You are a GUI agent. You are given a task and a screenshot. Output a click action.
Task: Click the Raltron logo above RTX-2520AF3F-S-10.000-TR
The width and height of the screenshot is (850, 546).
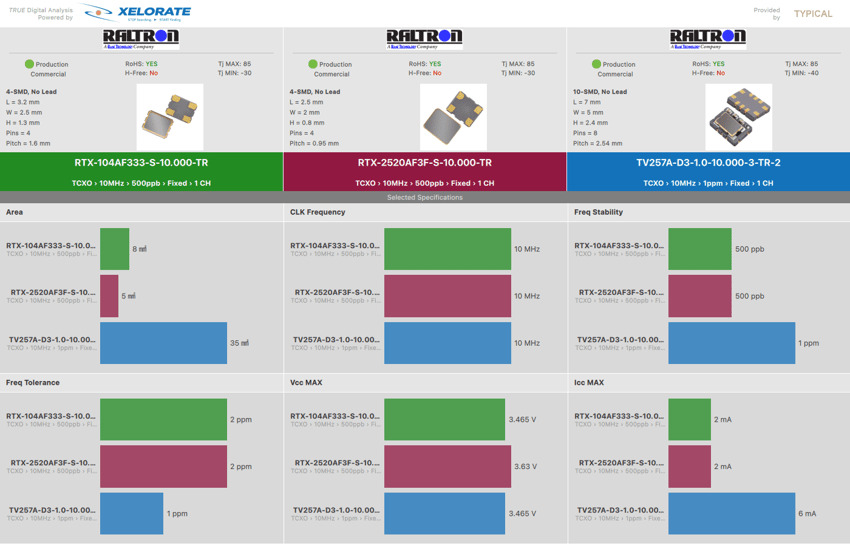(424, 38)
